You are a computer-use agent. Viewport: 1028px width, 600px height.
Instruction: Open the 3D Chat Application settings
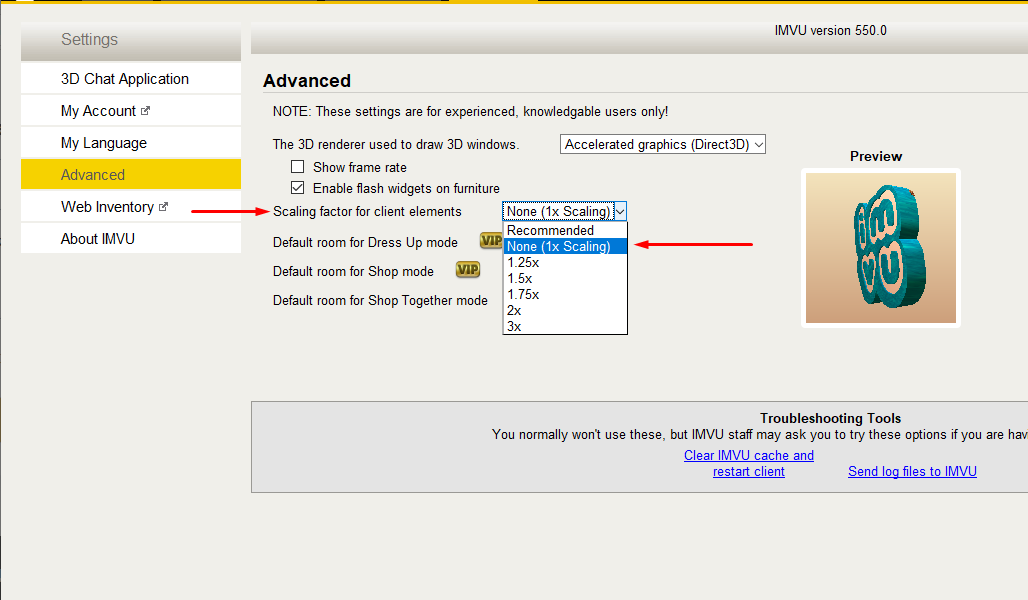pyautogui.click(x=130, y=79)
